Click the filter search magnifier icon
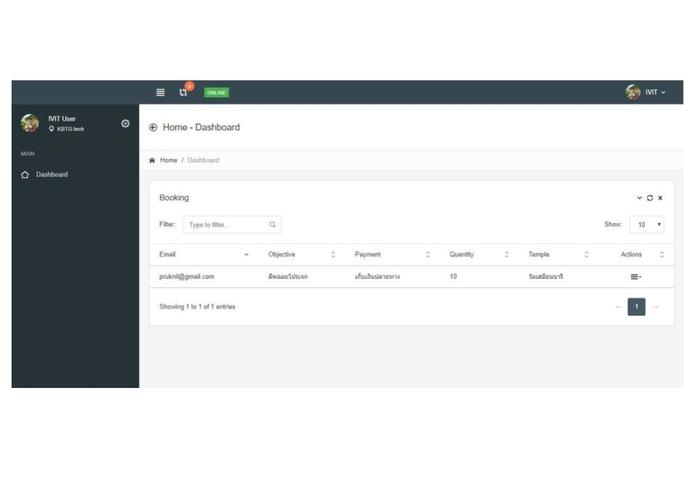Screen dimensions: 695x494 (272, 225)
